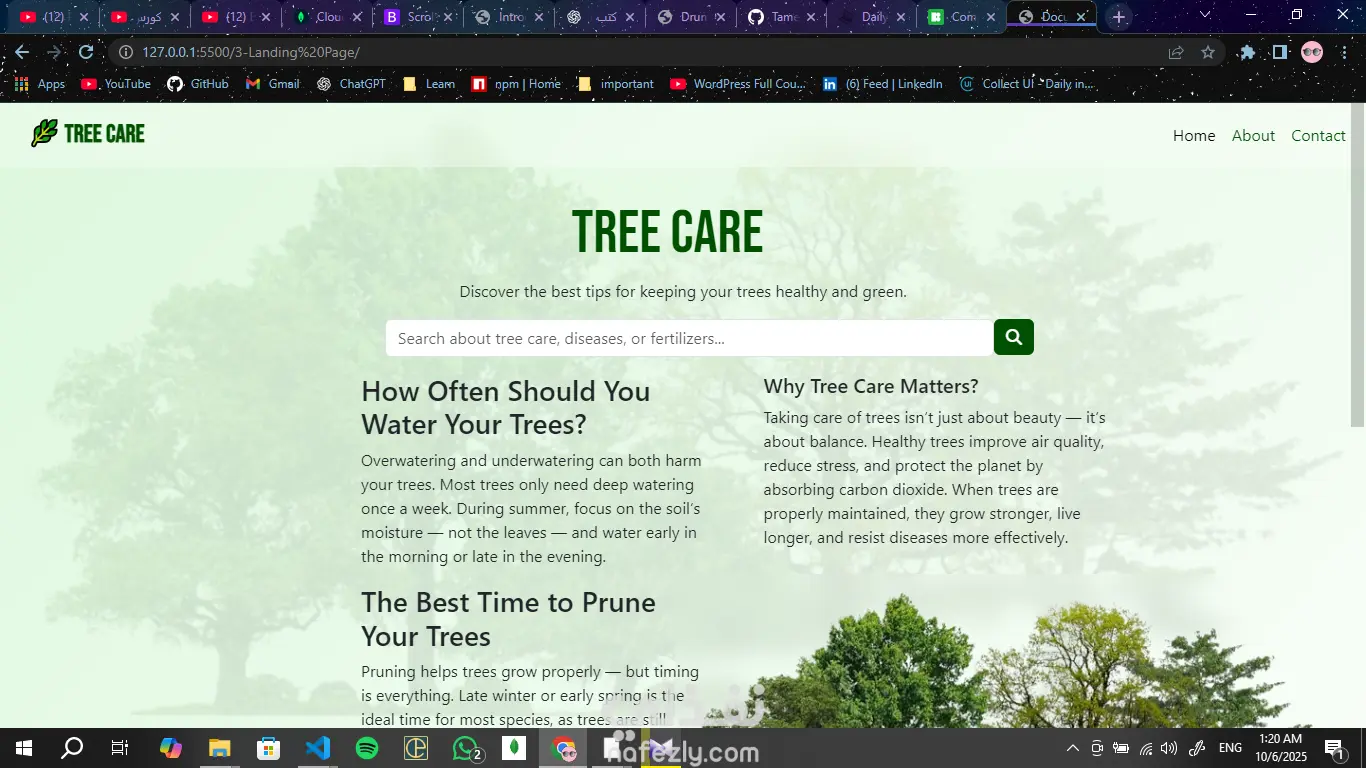1366x768 pixels.
Task: Toggle the browser side panel
Action: (1279, 52)
